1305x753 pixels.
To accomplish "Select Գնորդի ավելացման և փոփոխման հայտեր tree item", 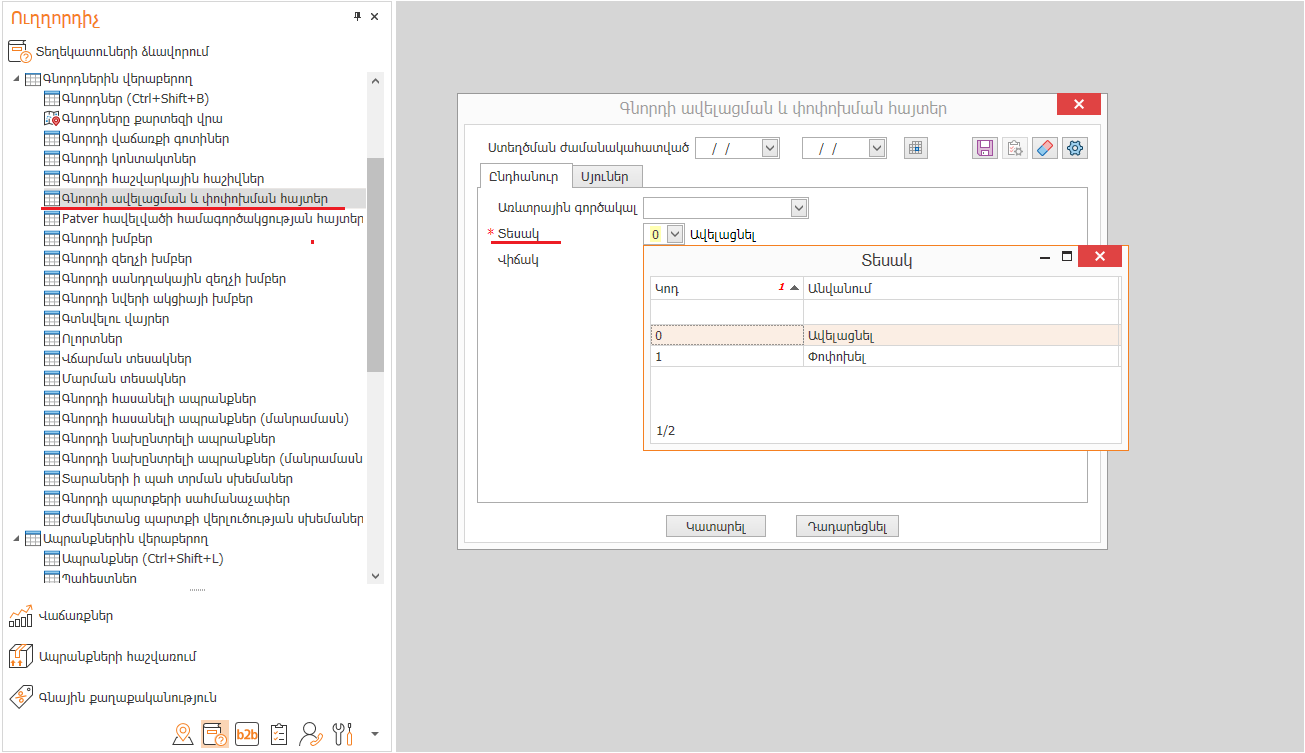I will (195, 199).
